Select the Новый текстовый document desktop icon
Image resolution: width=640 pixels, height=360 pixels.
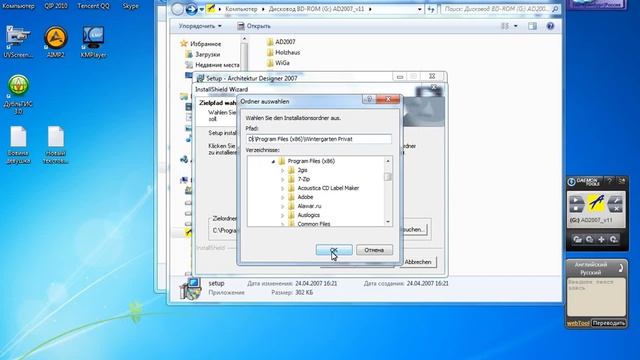(x=56, y=145)
